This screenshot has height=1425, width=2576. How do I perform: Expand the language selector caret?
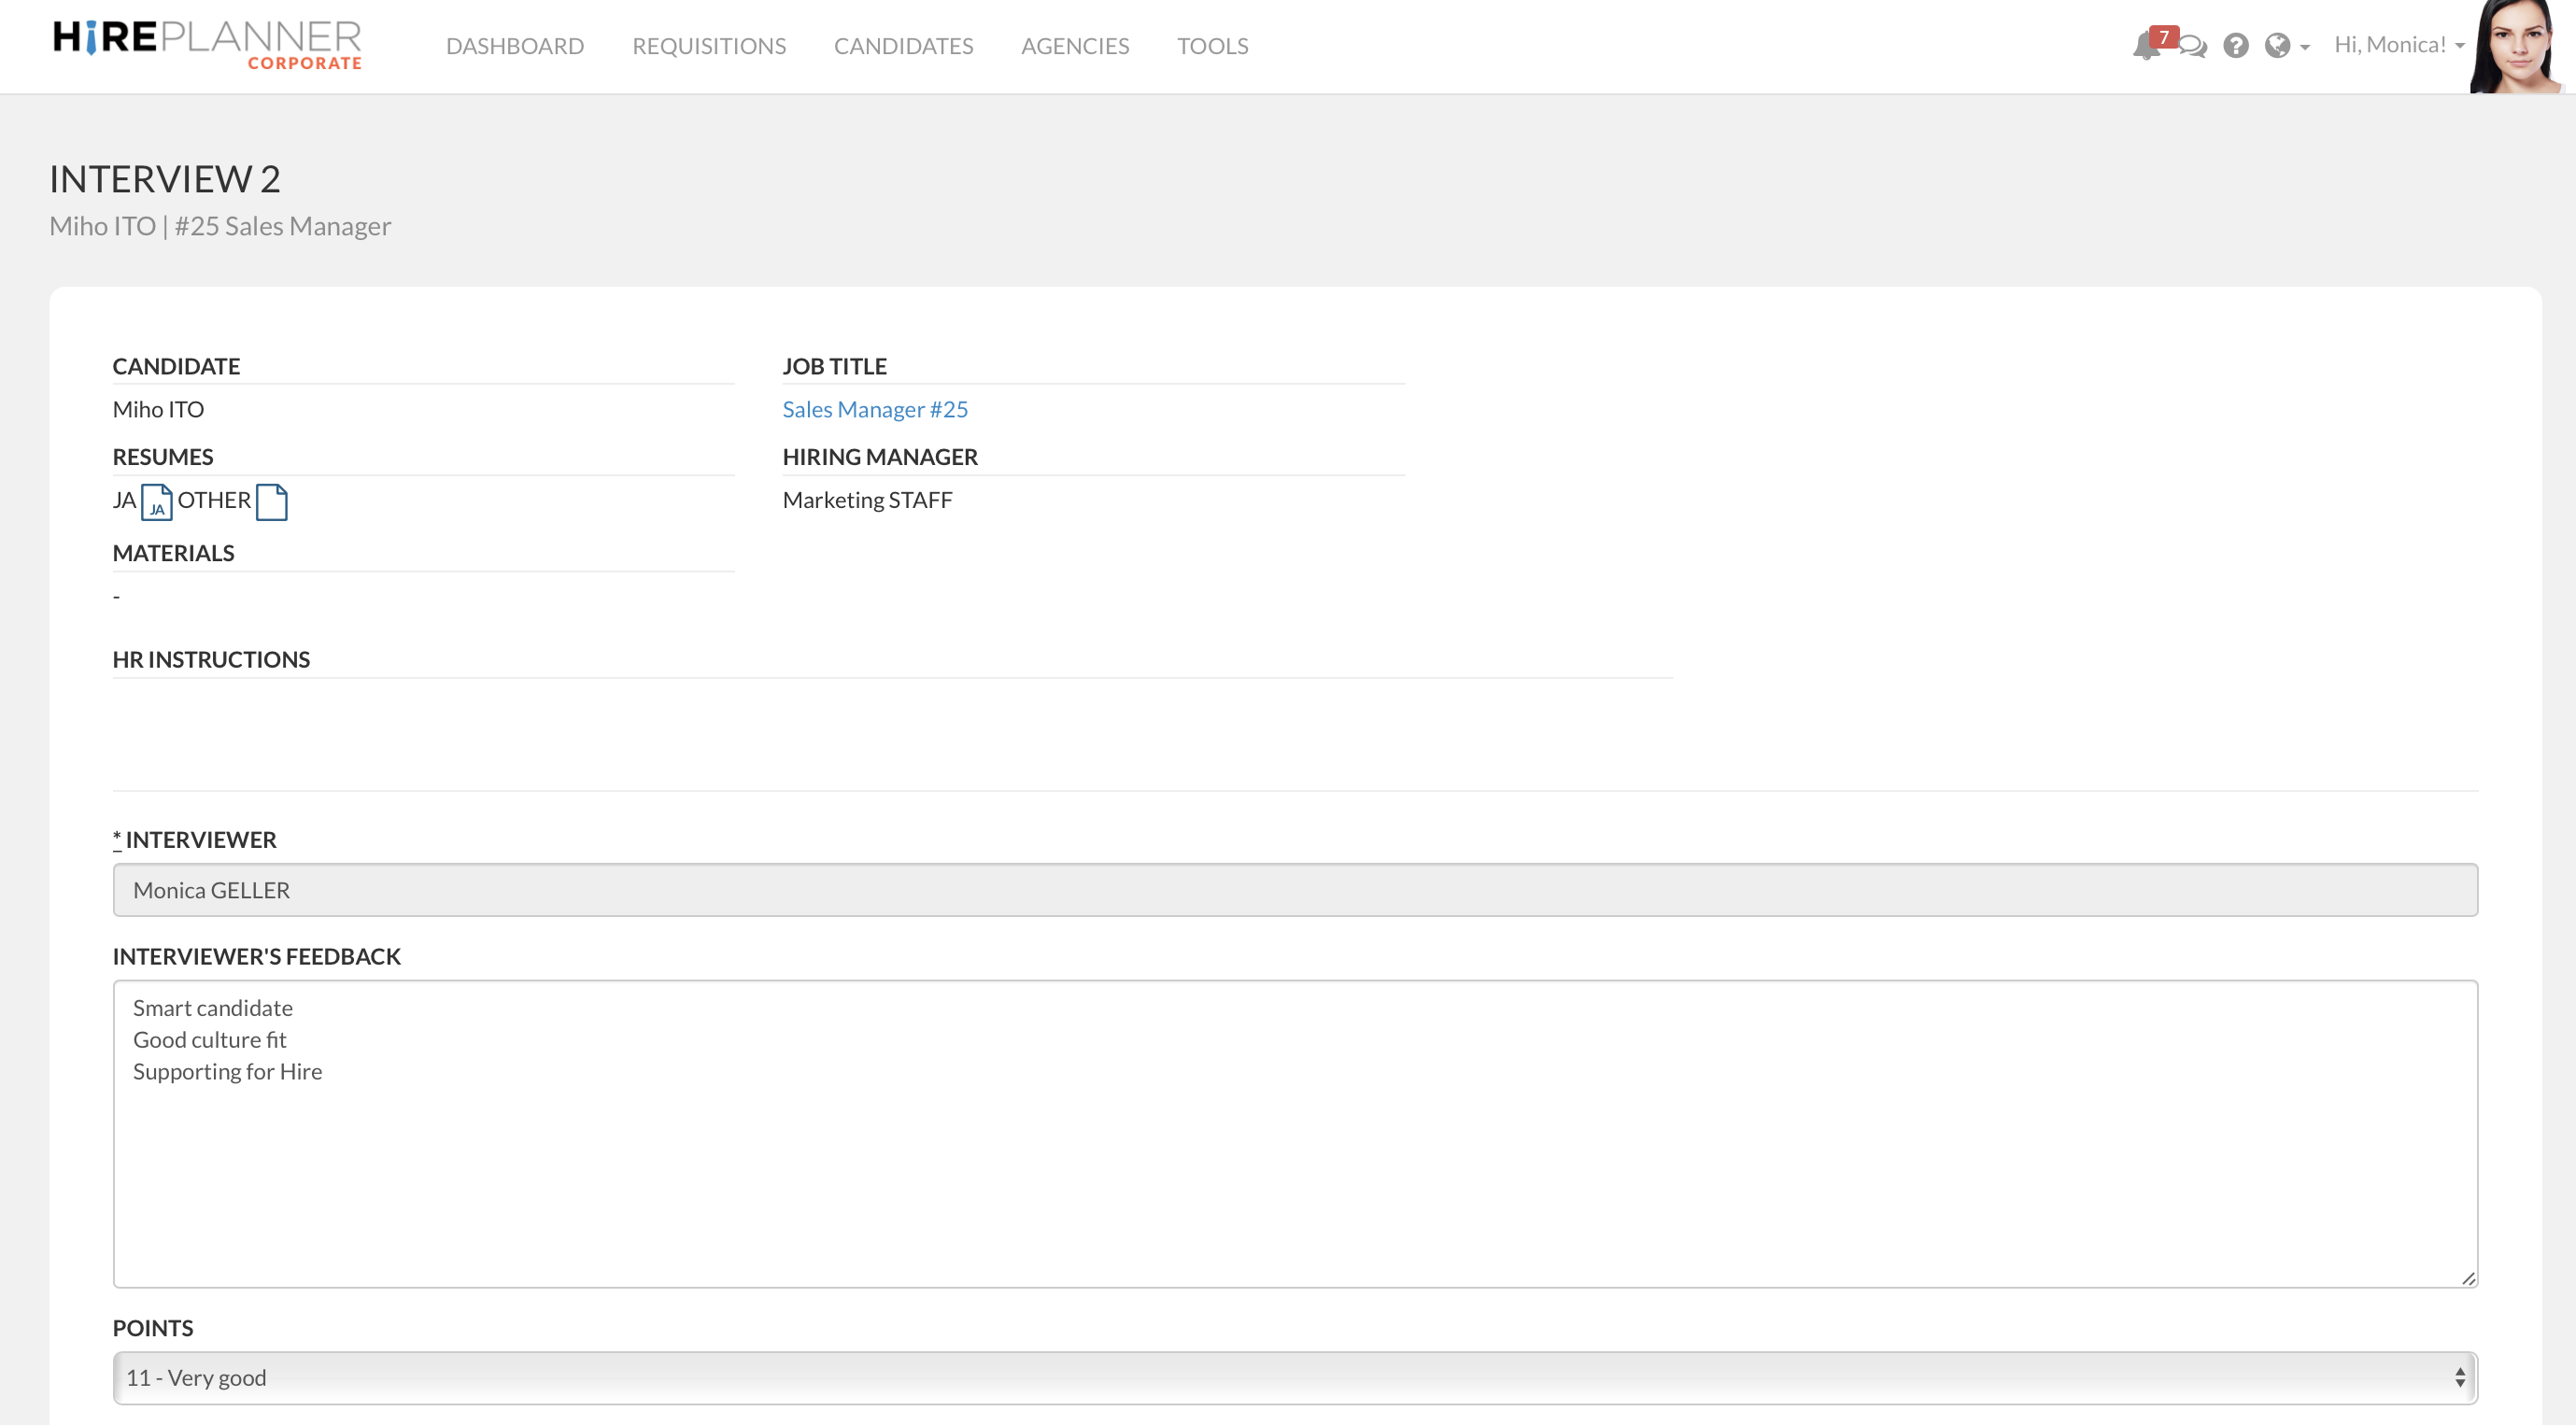click(x=2305, y=47)
